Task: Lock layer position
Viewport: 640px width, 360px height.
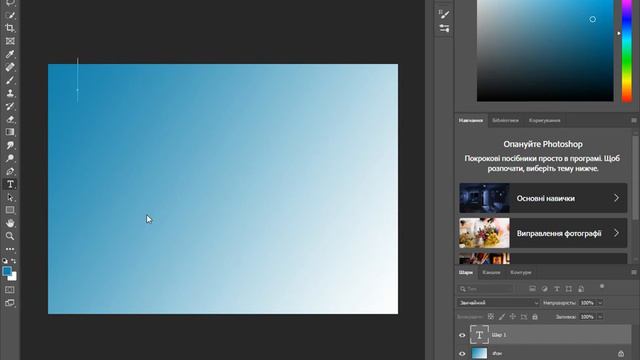Action: point(513,317)
